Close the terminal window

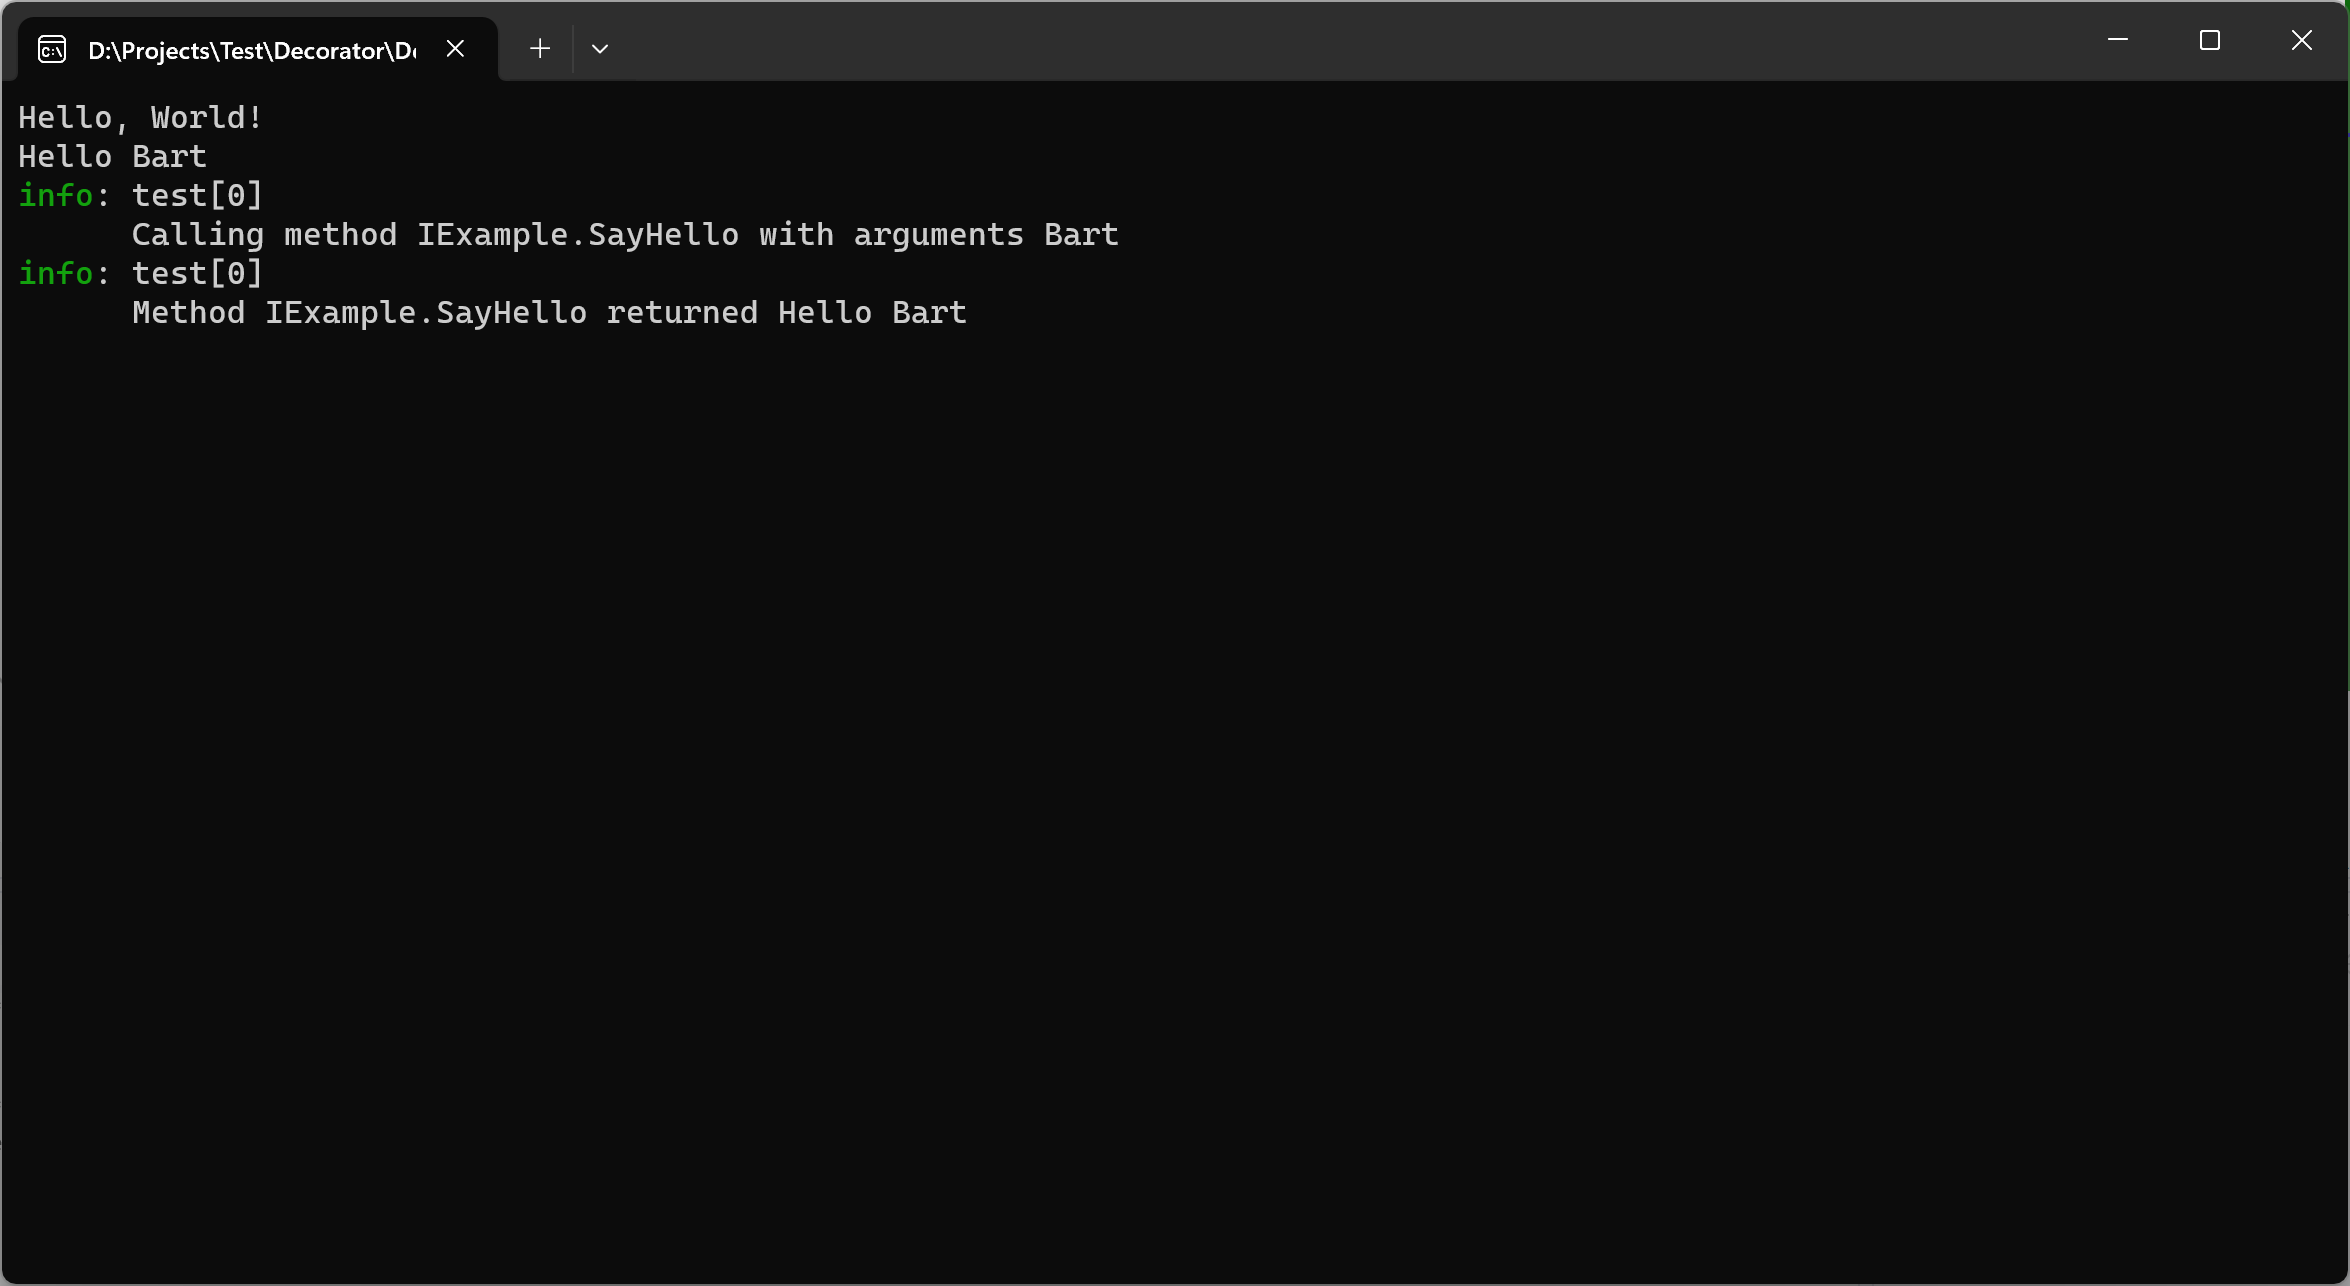(2302, 40)
